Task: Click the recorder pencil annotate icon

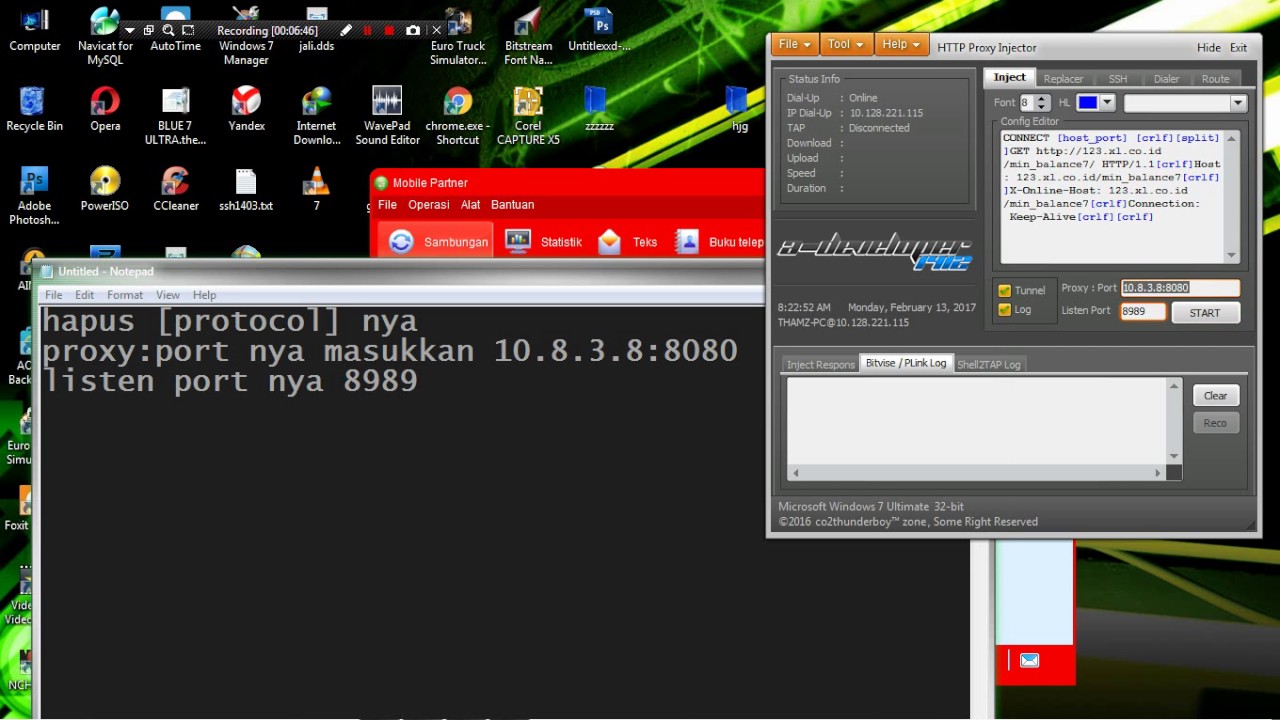Action: 346,31
